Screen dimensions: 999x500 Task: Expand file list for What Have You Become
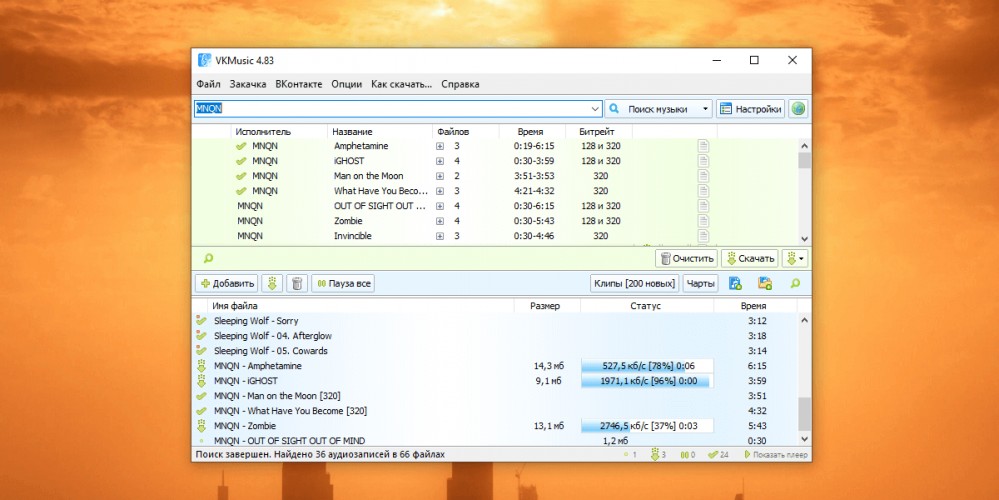(x=440, y=191)
